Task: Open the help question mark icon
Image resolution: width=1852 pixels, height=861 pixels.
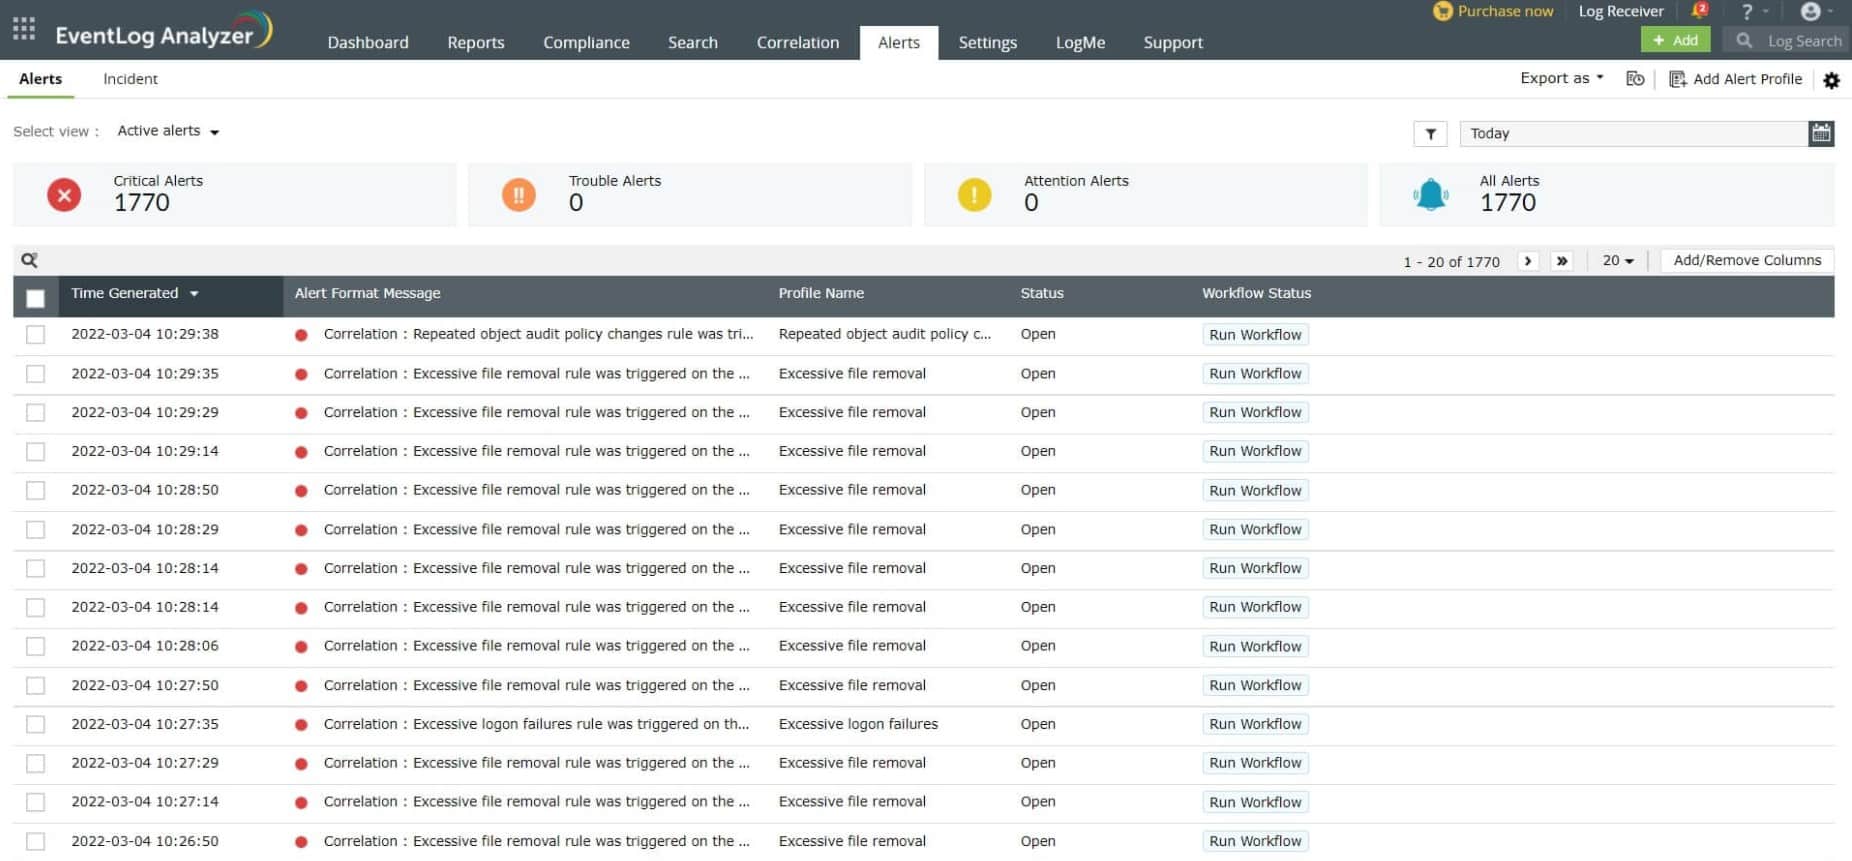Action: click(x=1747, y=12)
